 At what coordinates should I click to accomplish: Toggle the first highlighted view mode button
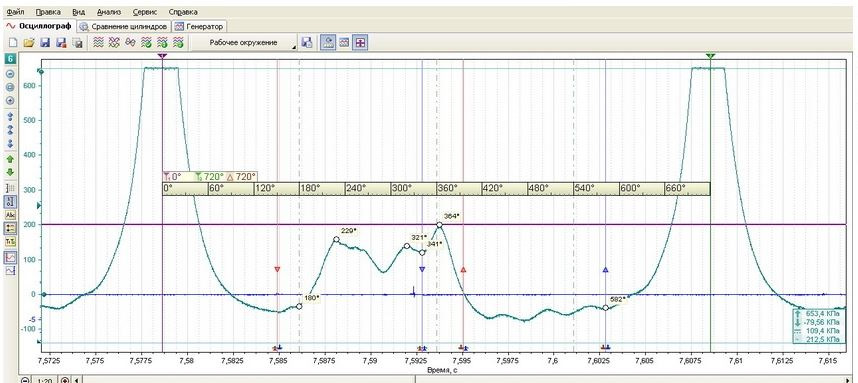328,43
